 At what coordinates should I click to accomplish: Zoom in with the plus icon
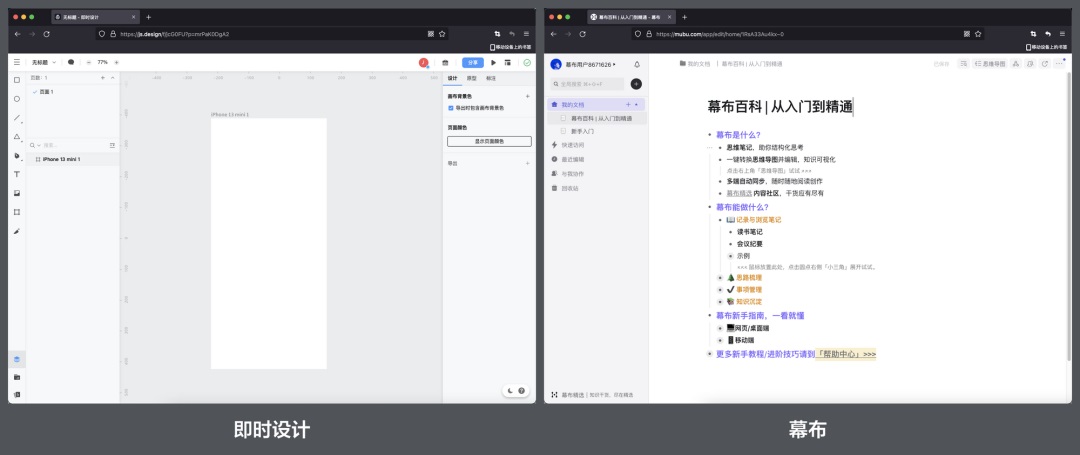pos(116,62)
